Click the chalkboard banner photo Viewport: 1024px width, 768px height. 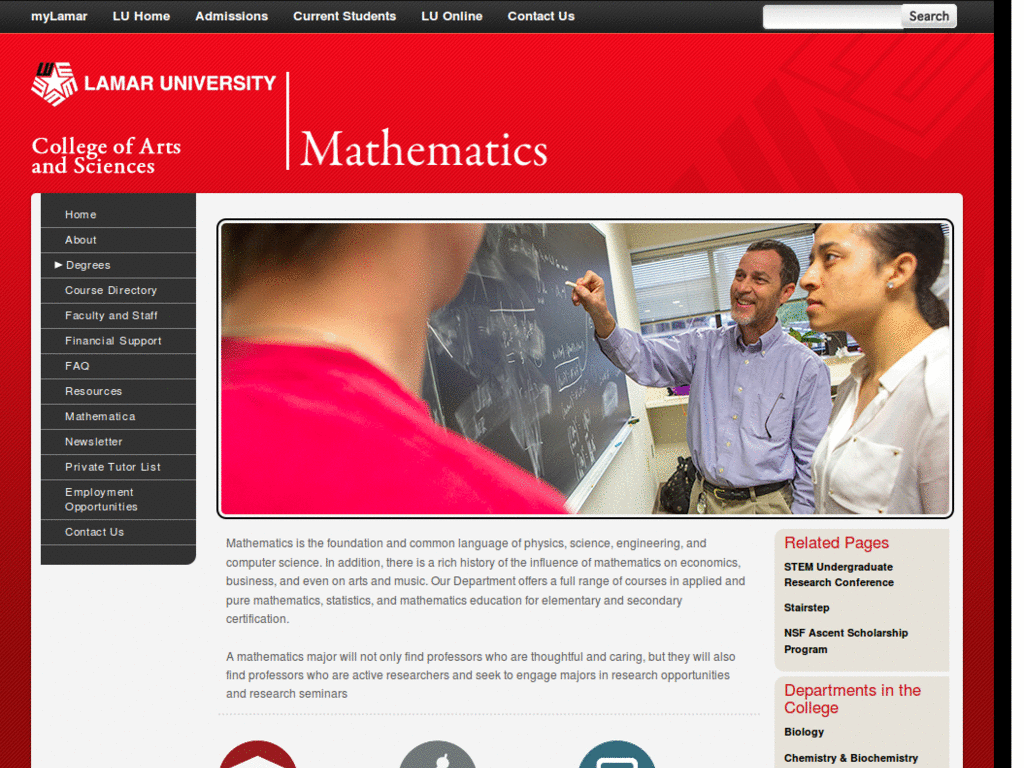coord(585,369)
